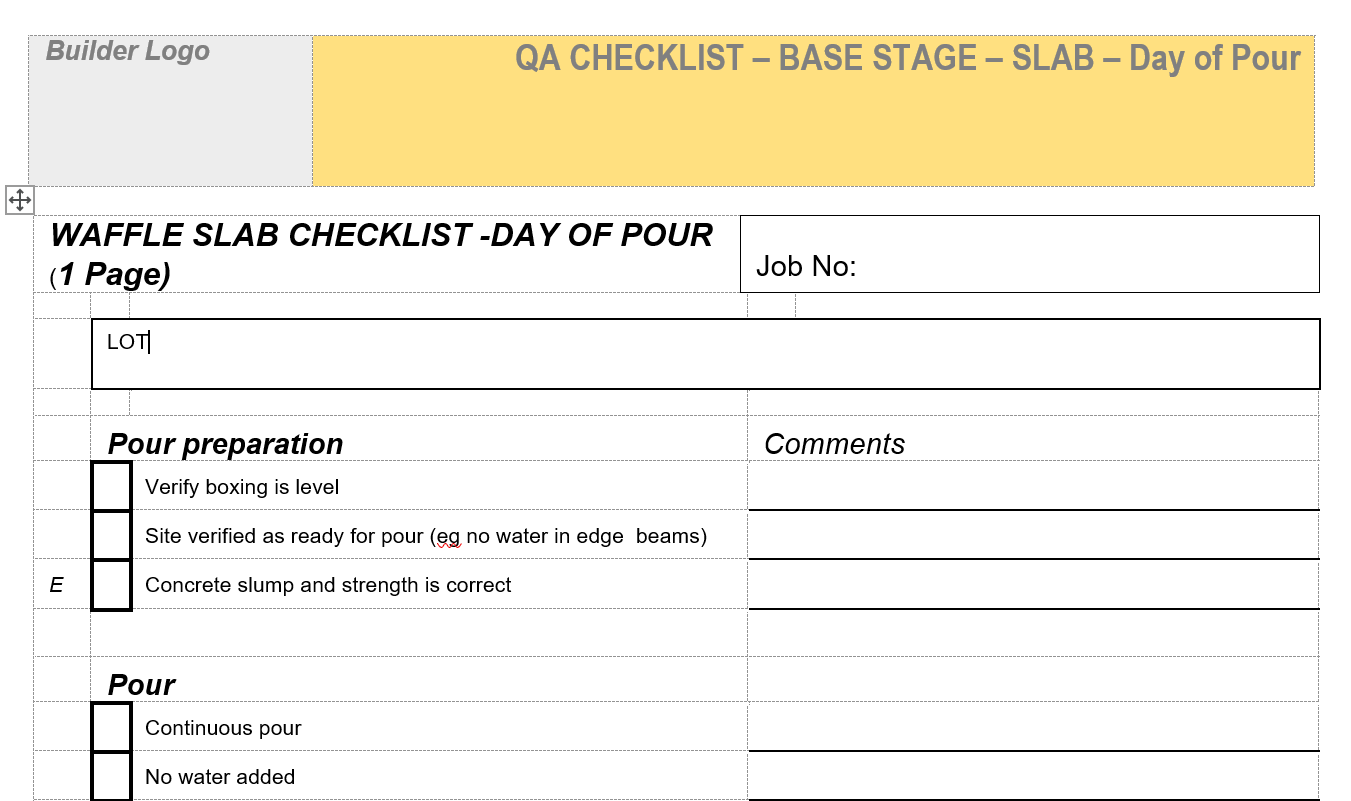Click the comment cell beside 'Site verified' row
This screenshot has width=1351, height=801.
pos(1032,536)
